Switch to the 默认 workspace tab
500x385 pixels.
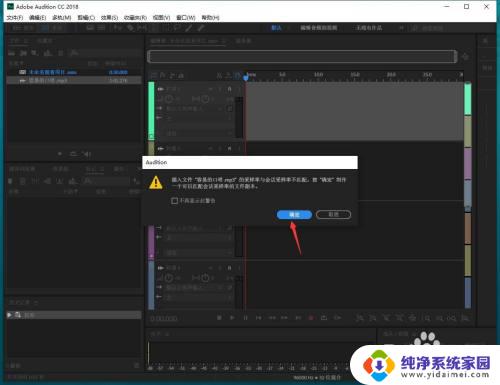(x=276, y=28)
